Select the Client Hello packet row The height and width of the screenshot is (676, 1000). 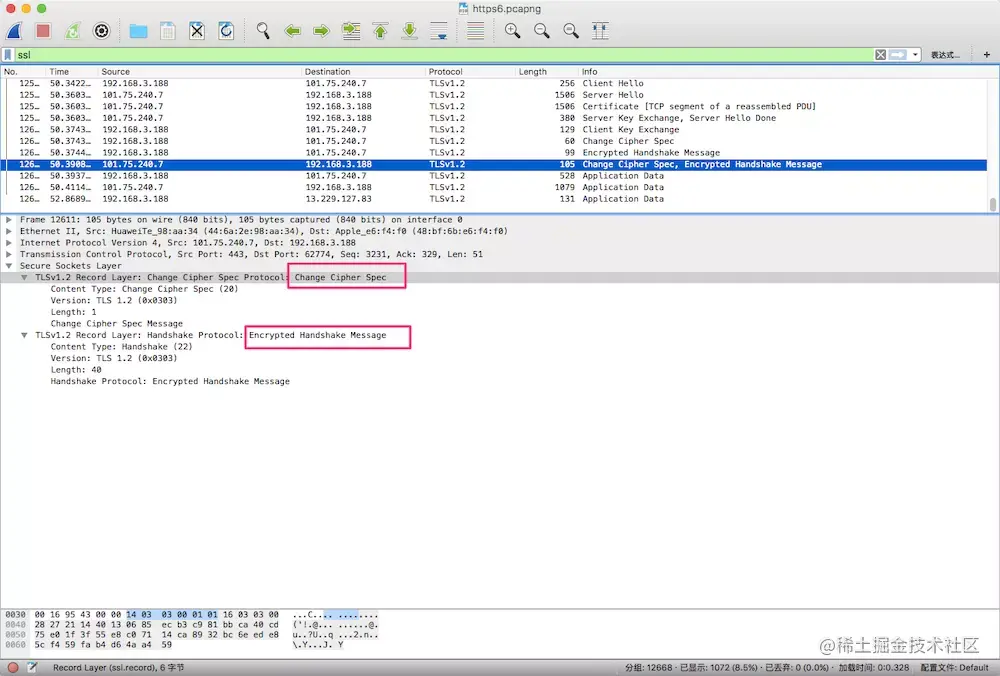tap(494, 84)
